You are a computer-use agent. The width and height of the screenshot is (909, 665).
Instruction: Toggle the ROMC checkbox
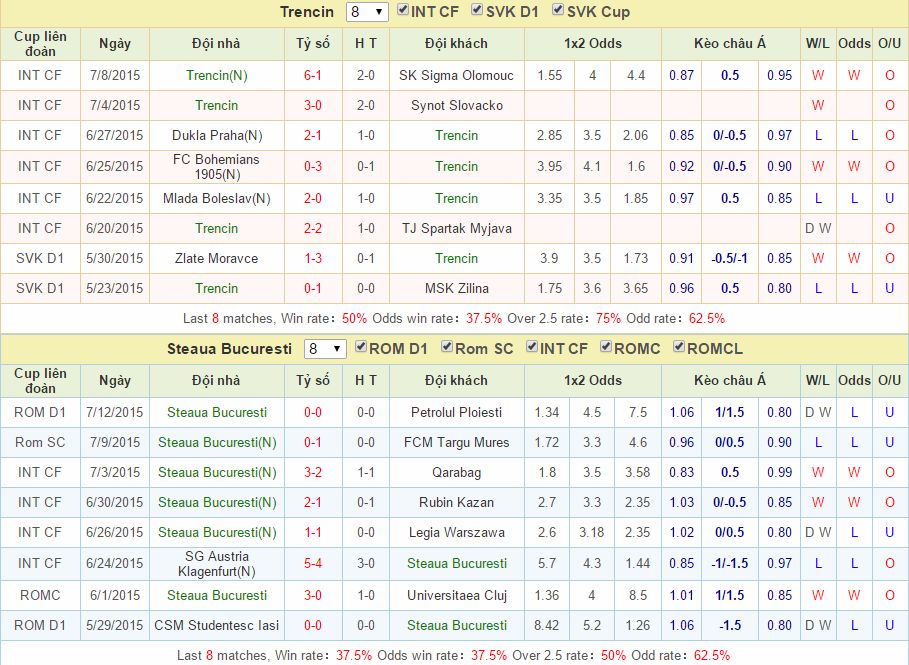point(606,347)
